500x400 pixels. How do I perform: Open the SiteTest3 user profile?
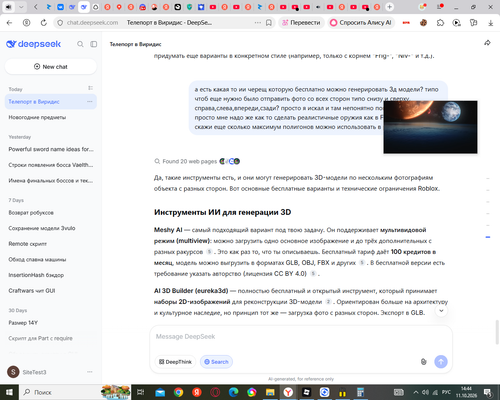pos(27,372)
